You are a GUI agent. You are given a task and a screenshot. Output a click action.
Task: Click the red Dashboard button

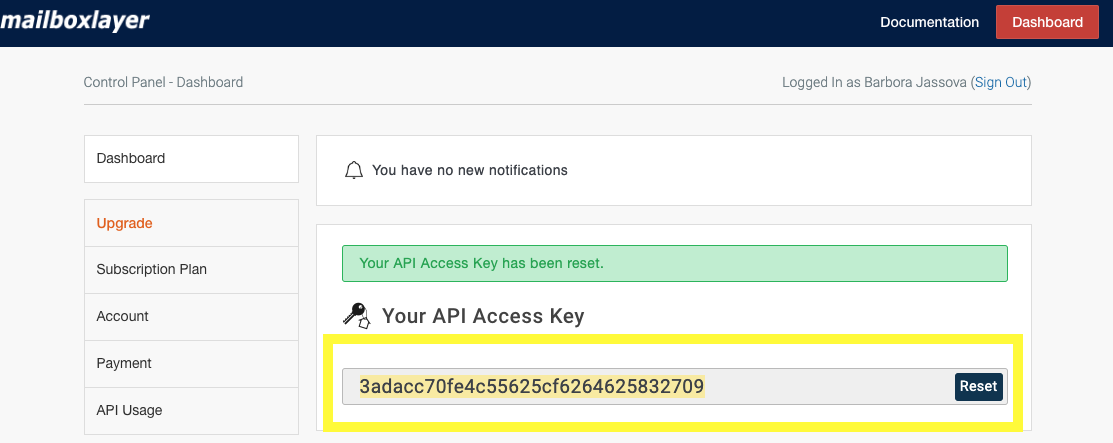point(1047,22)
